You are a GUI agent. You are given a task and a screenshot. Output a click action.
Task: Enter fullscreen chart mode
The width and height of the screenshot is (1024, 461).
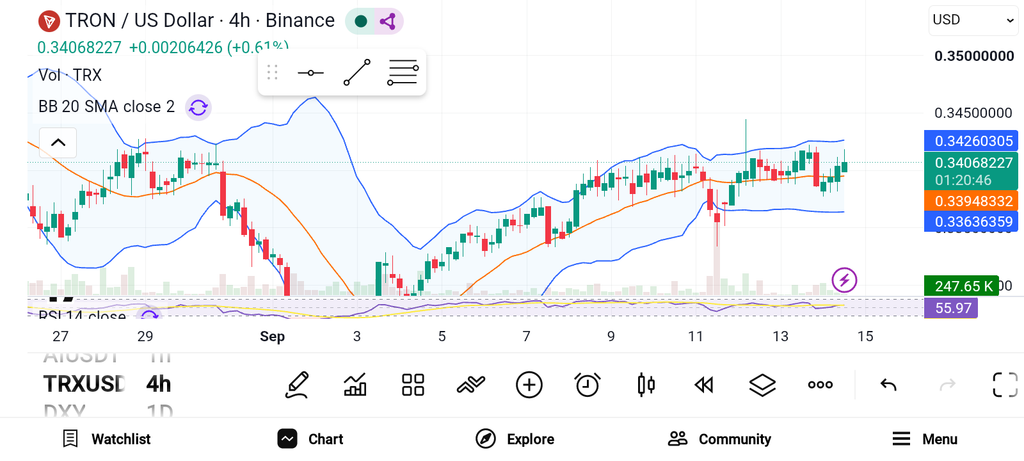click(x=1005, y=385)
